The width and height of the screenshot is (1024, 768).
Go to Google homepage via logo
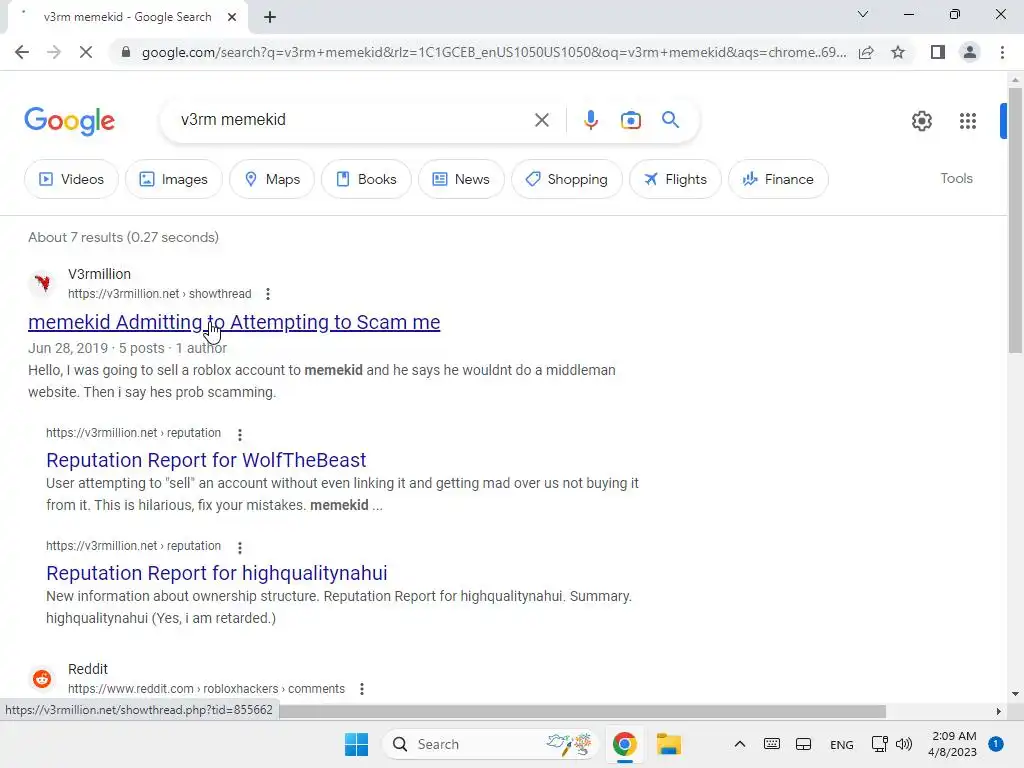click(69, 121)
